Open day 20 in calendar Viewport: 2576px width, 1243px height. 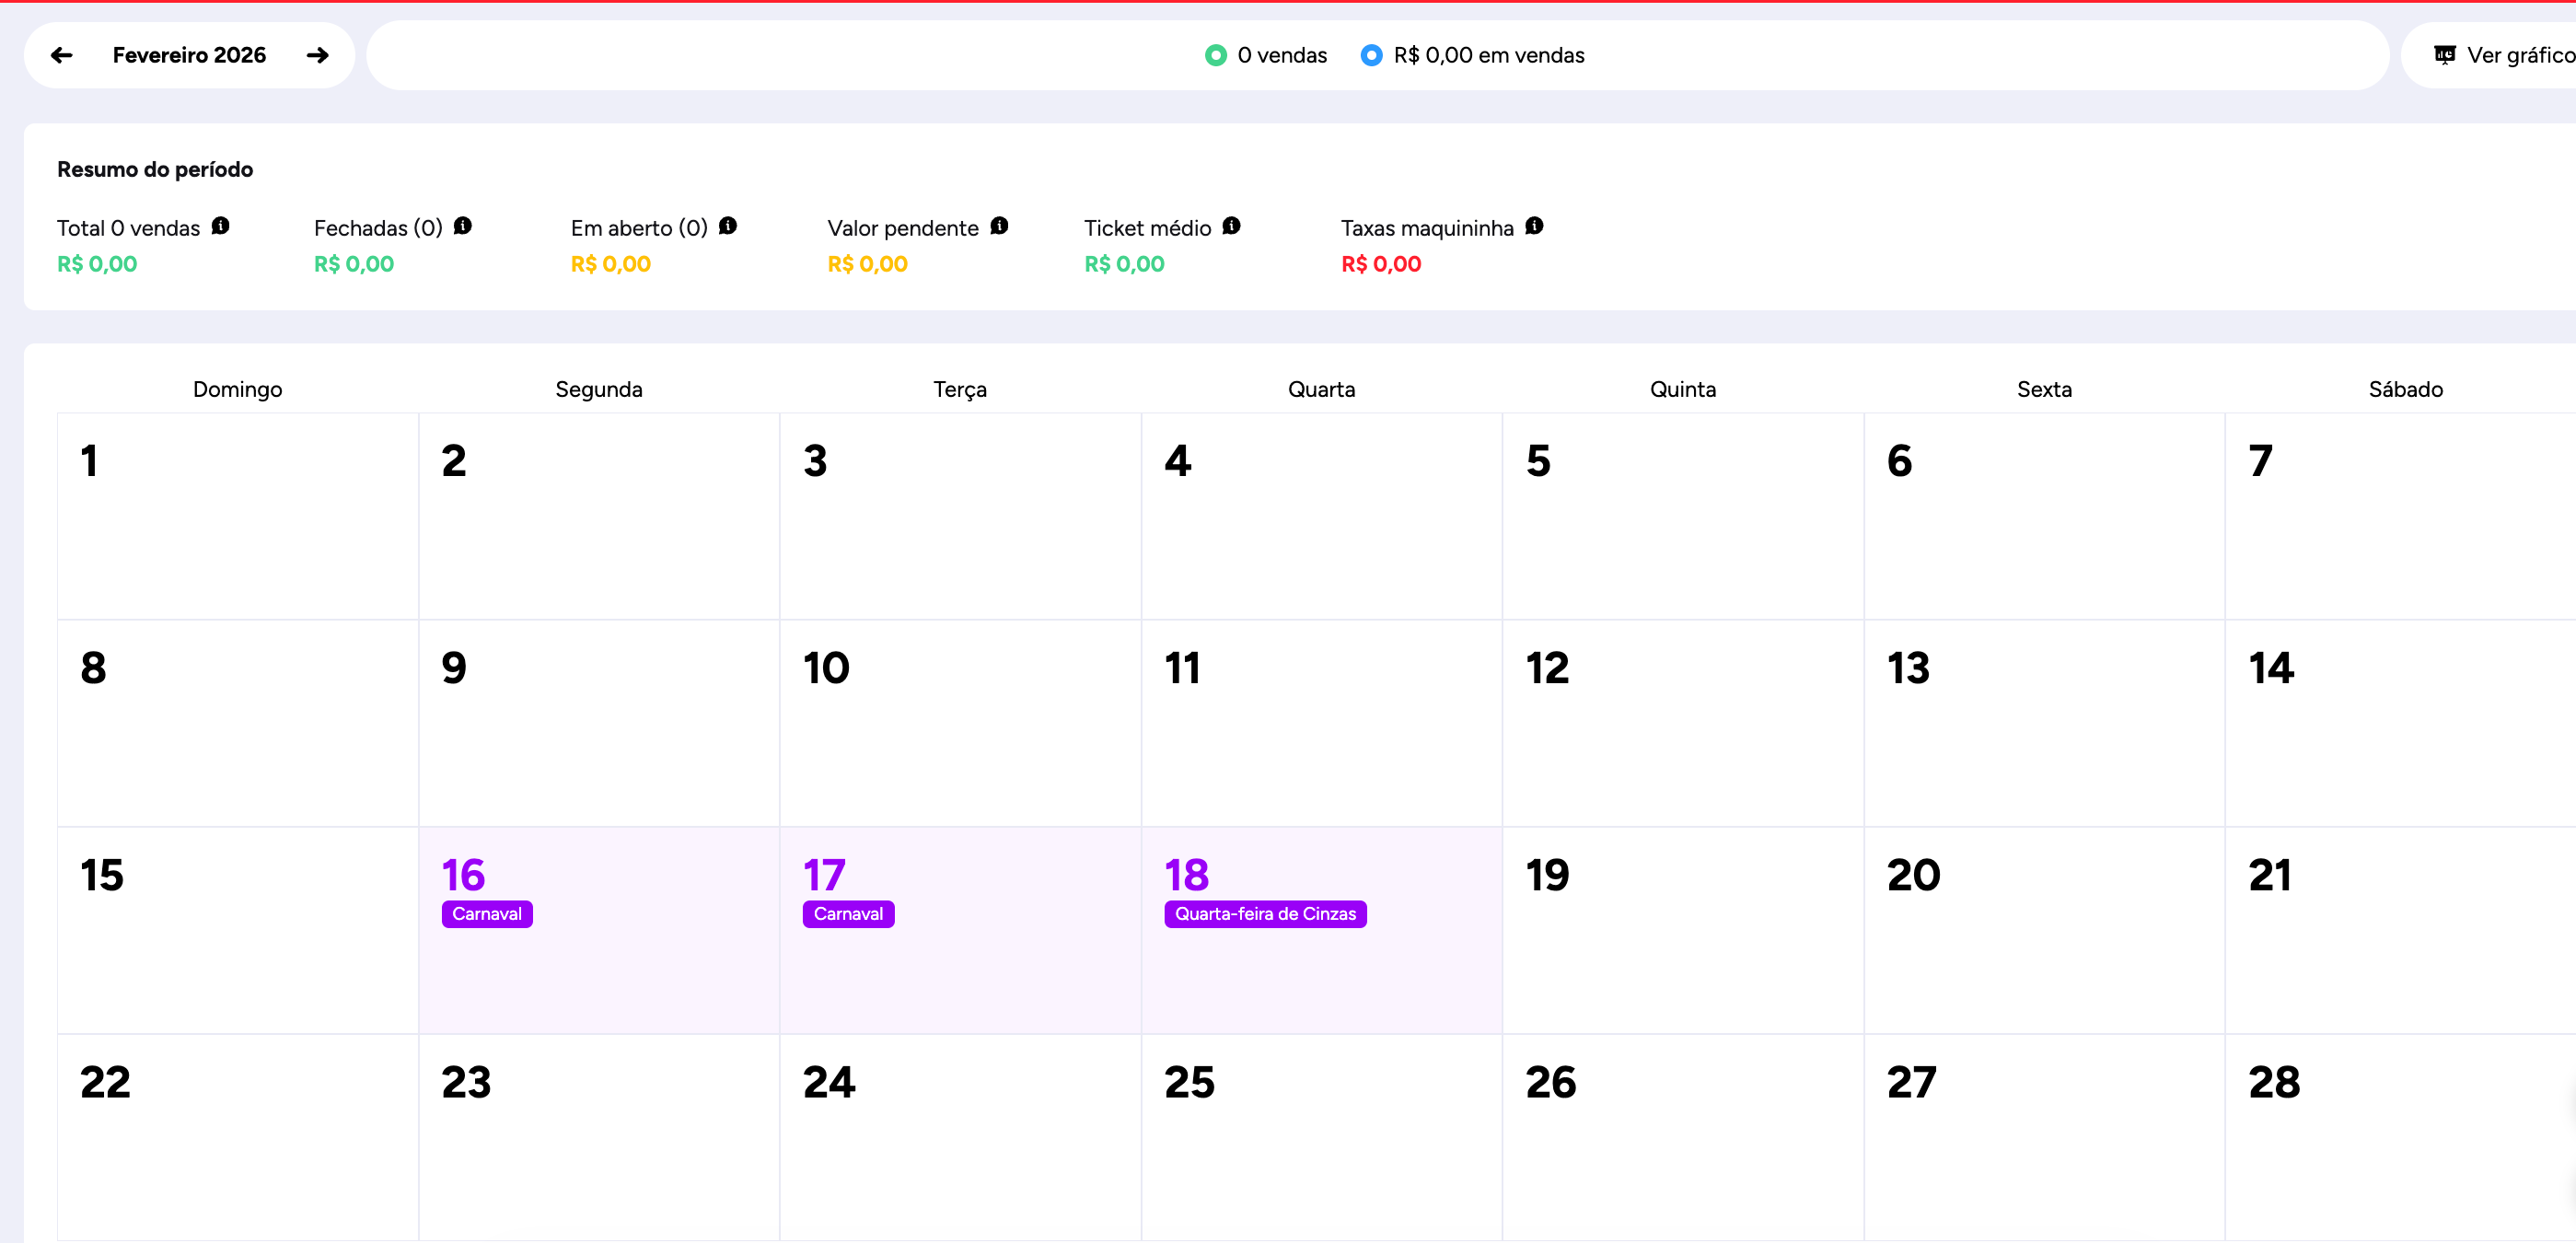tap(2043, 929)
